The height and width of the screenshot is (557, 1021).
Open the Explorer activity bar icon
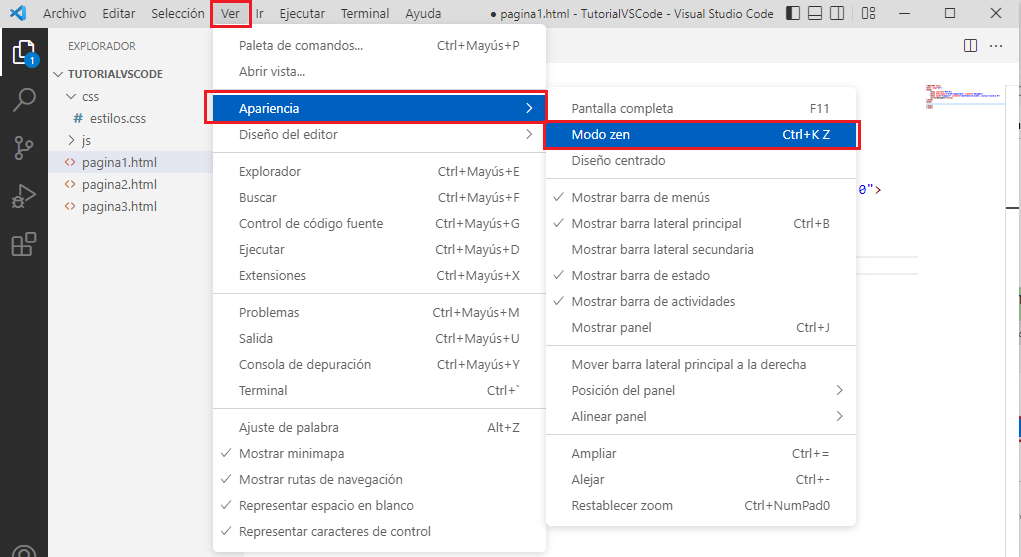click(x=24, y=52)
